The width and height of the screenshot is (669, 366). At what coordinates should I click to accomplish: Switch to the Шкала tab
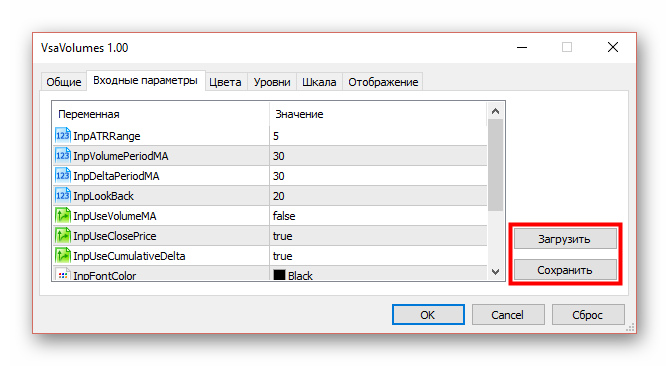tap(319, 82)
